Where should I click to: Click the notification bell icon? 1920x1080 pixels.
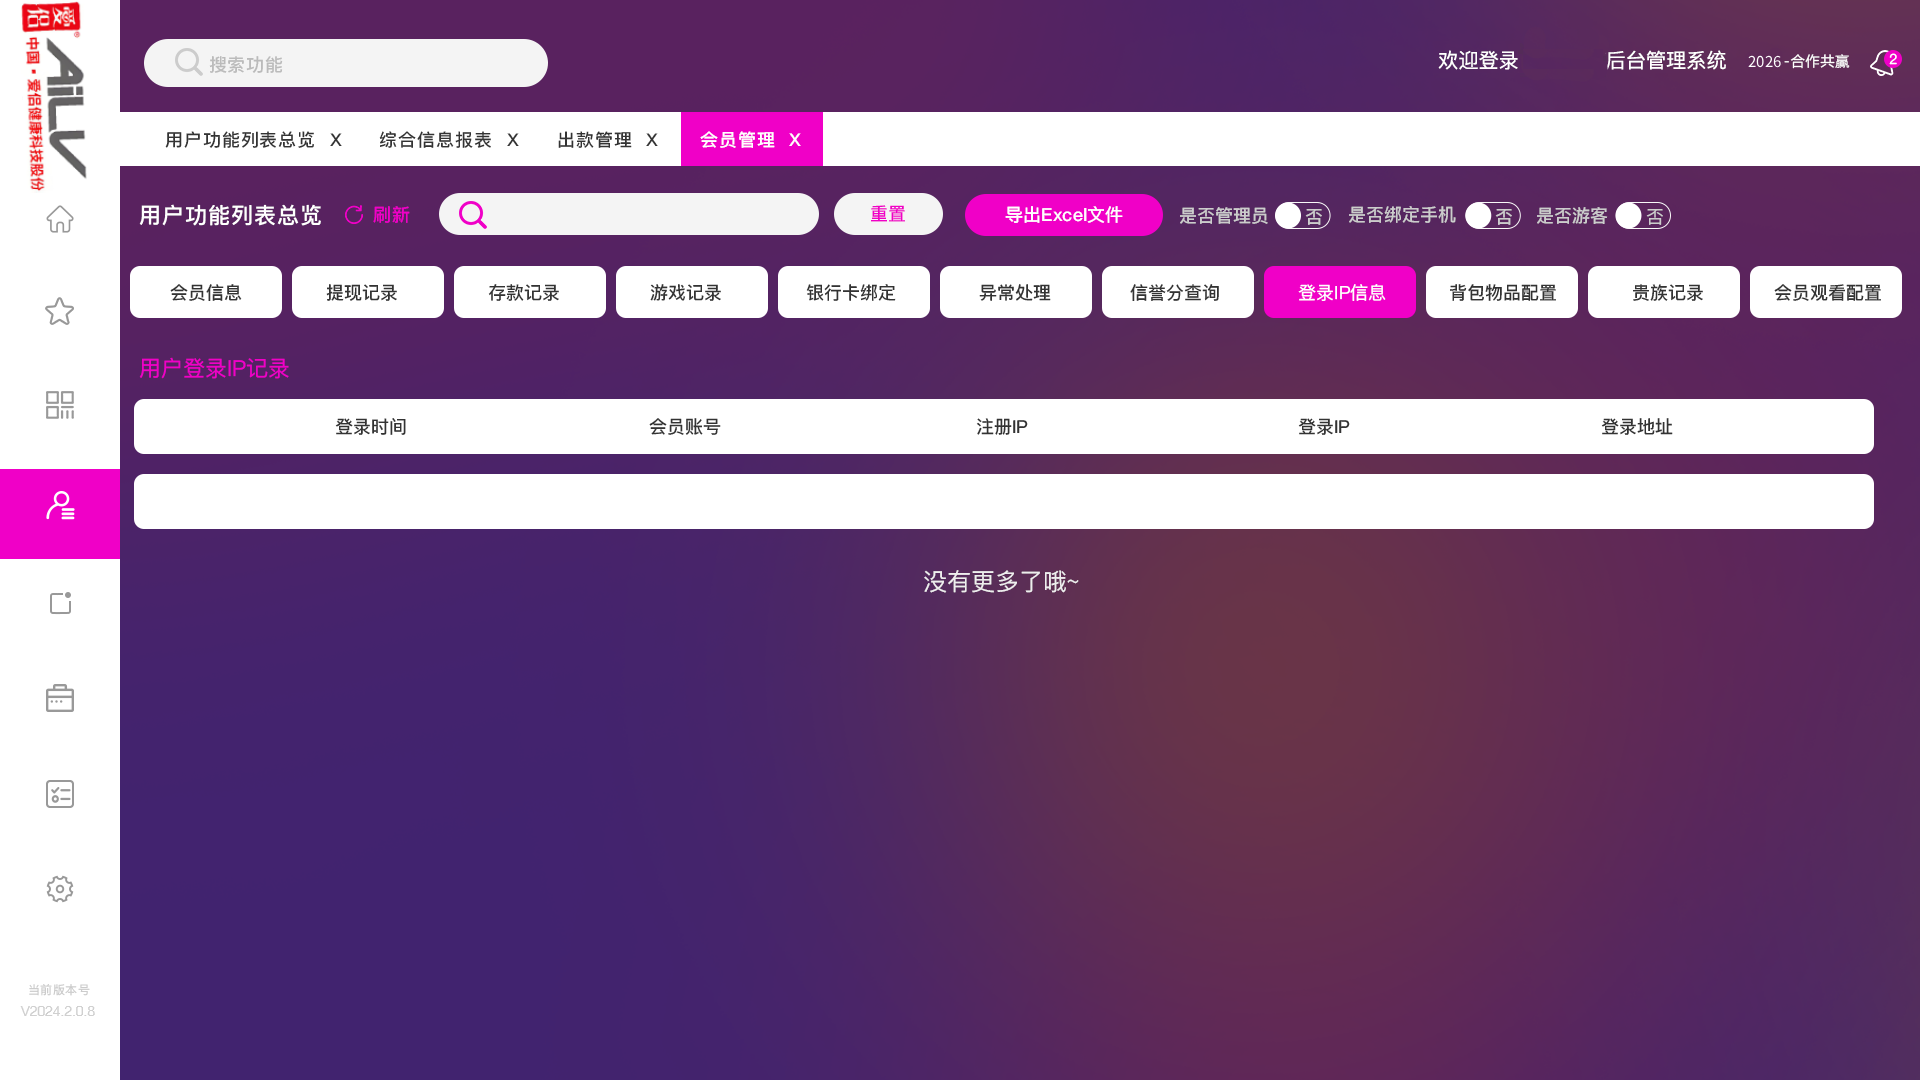(x=1882, y=63)
